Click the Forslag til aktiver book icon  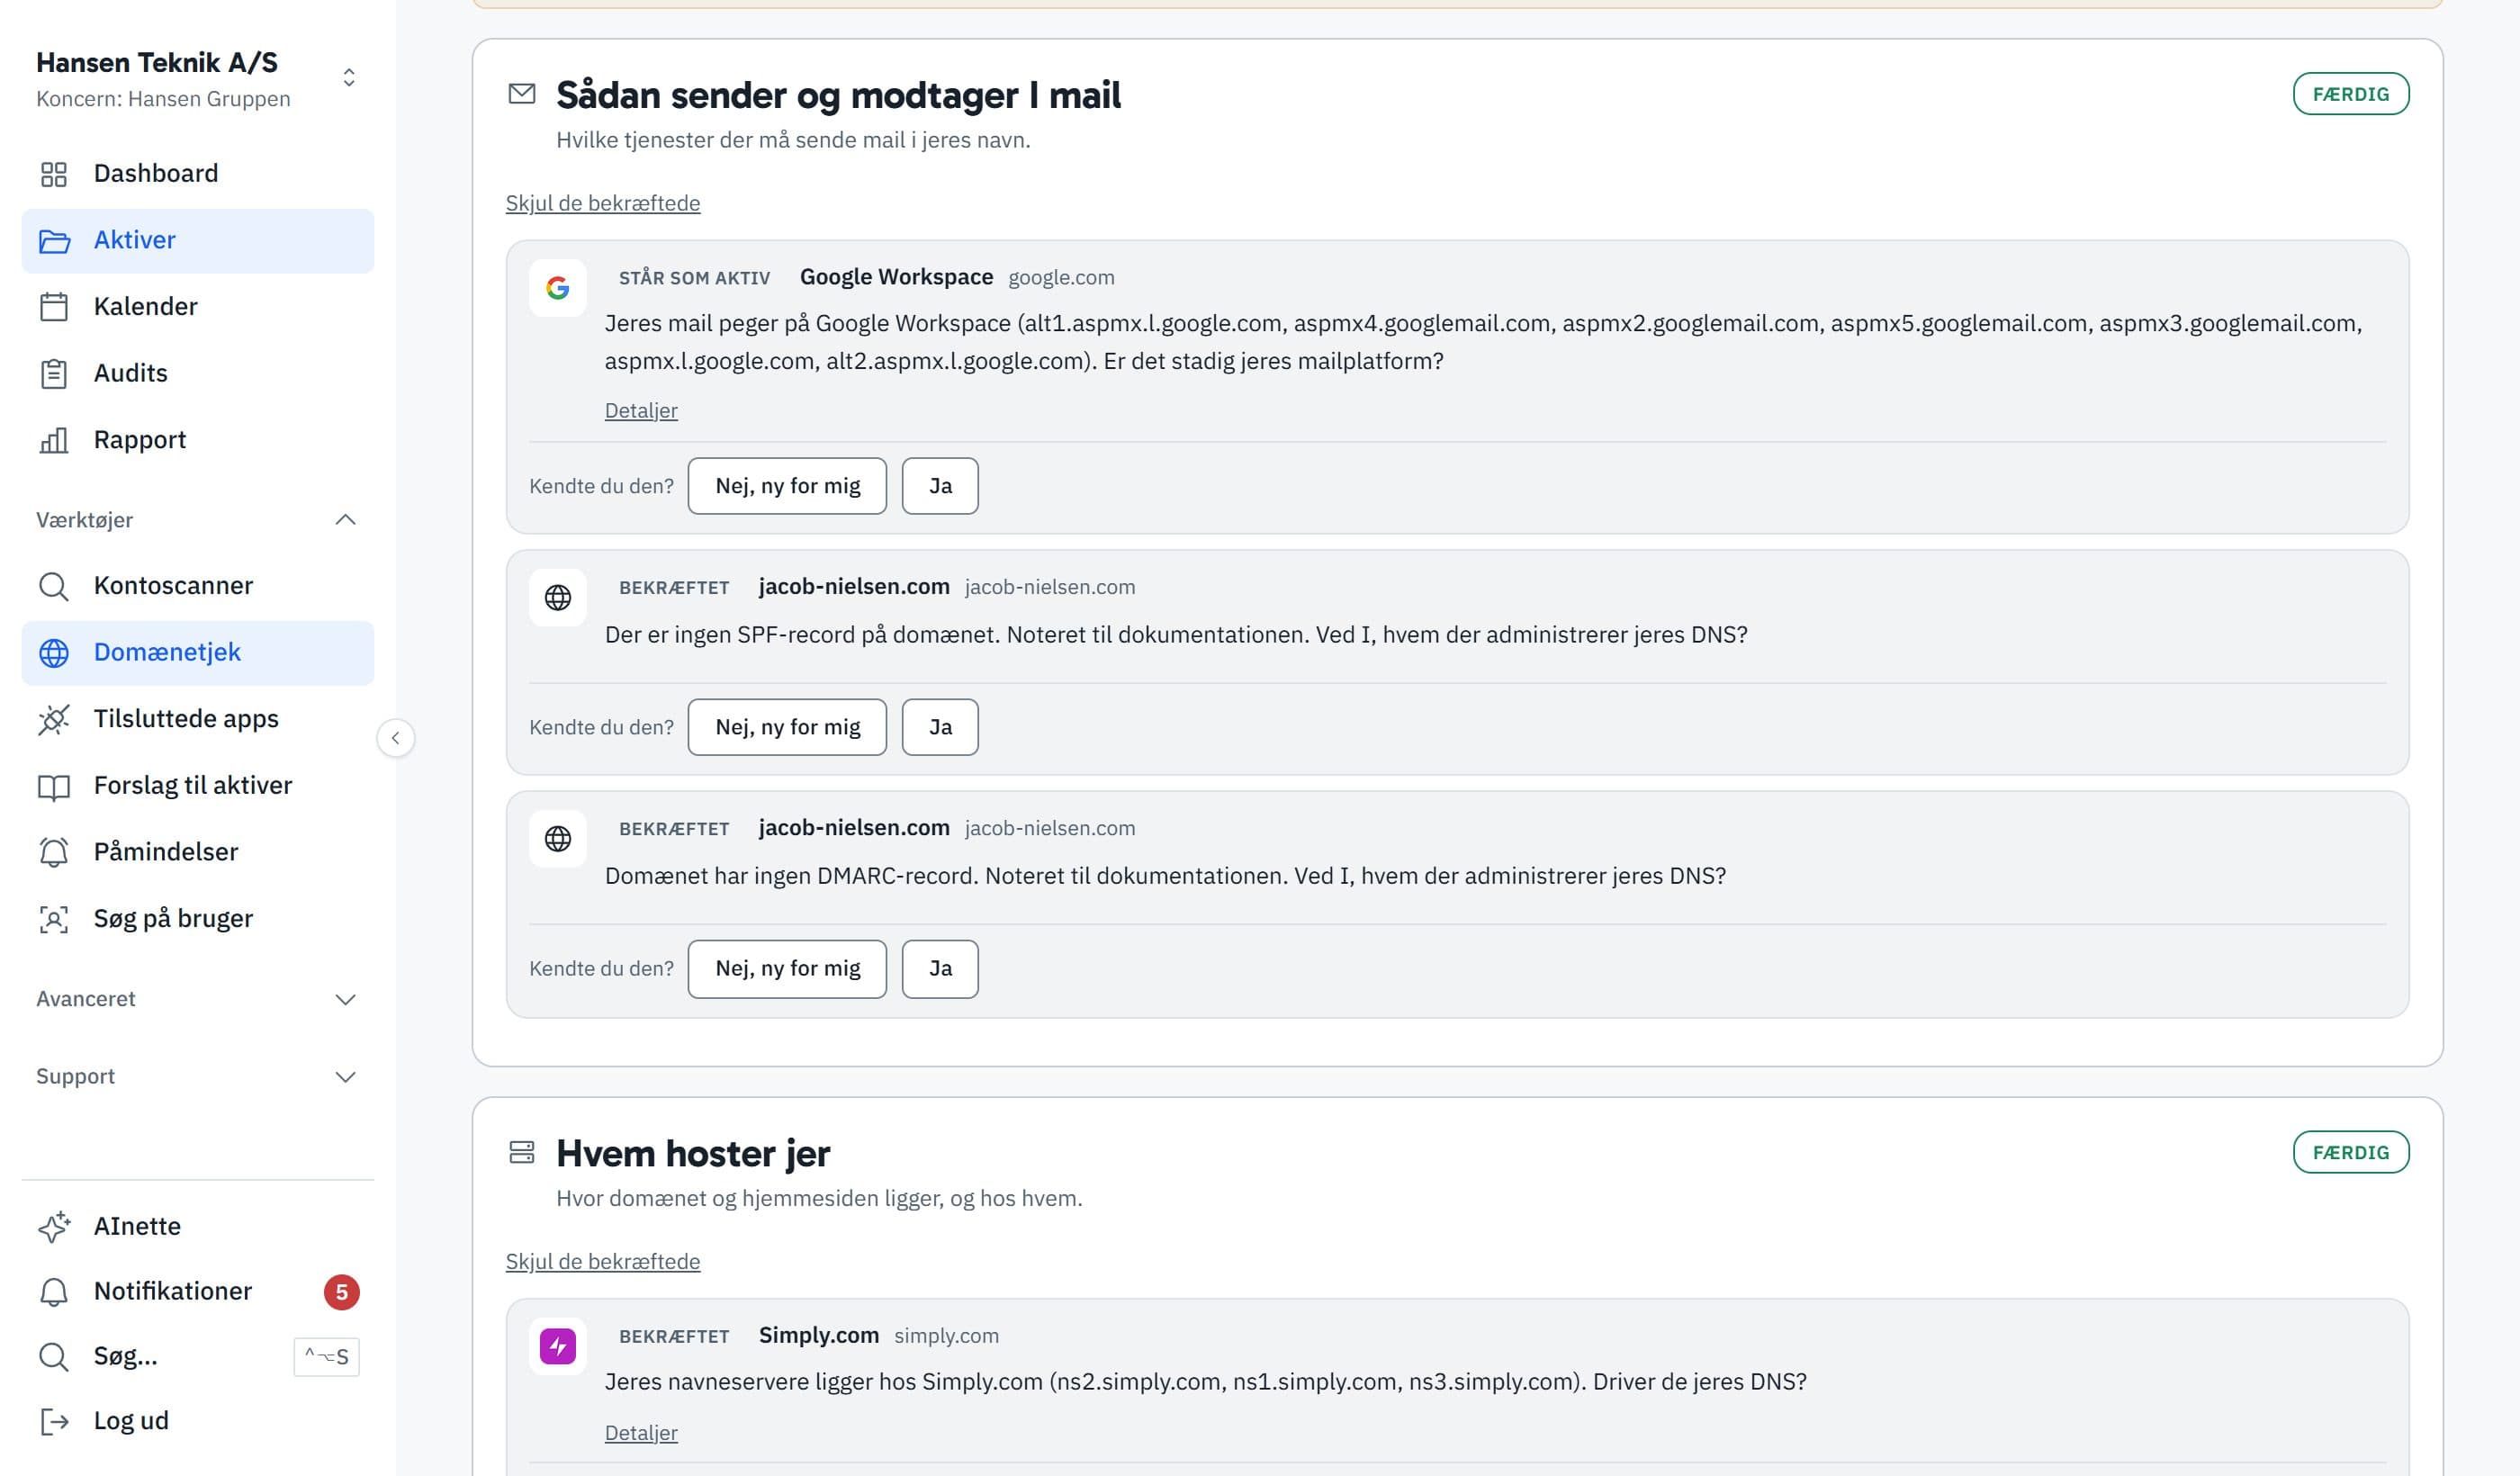pyautogui.click(x=53, y=786)
